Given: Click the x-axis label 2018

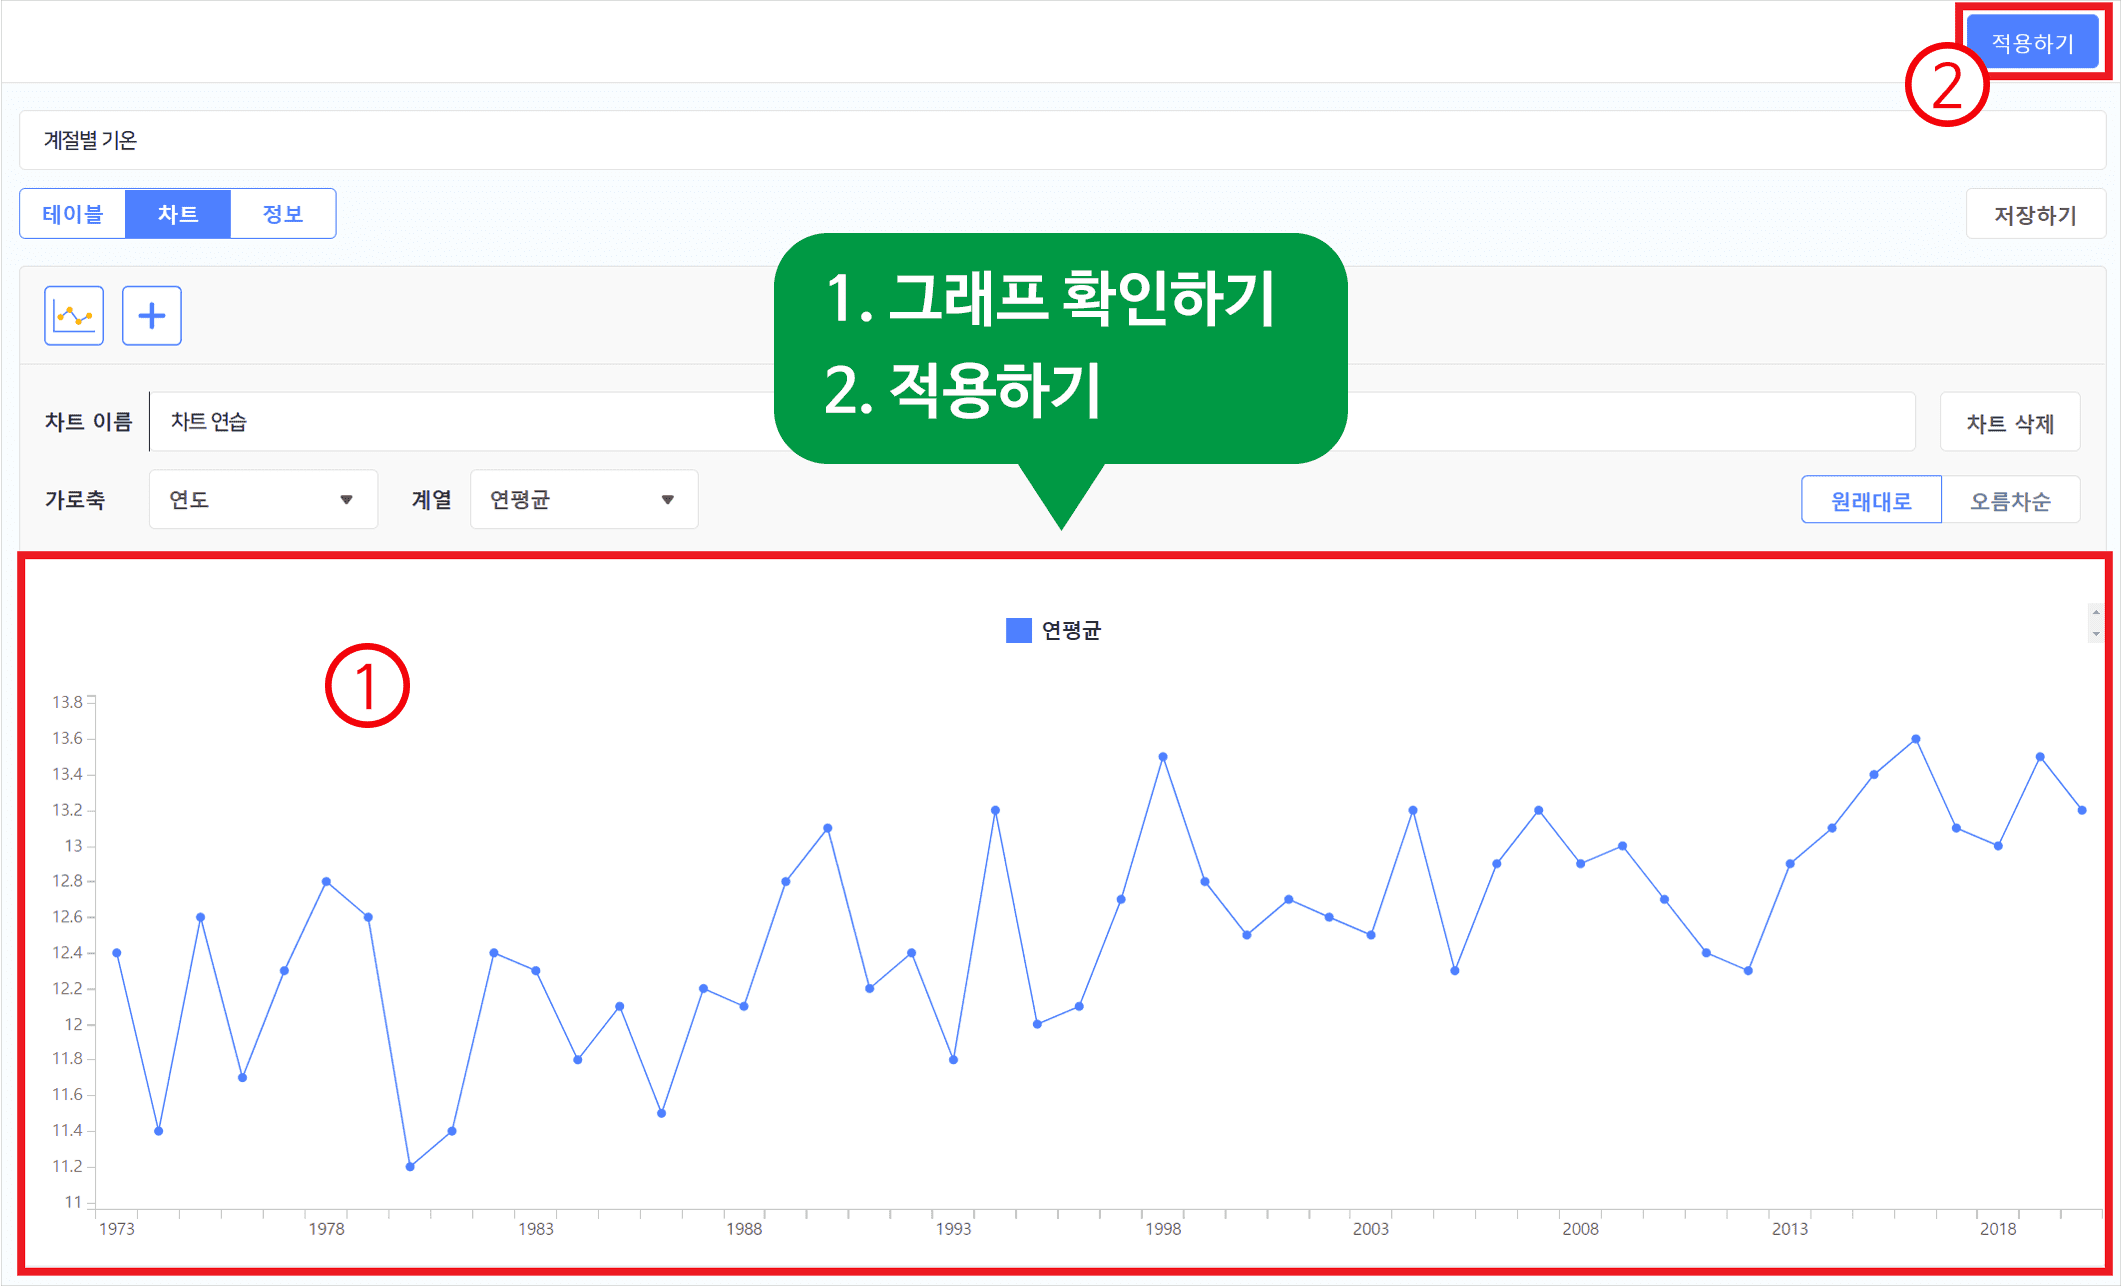Looking at the screenshot, I should pos(1998,1229).
